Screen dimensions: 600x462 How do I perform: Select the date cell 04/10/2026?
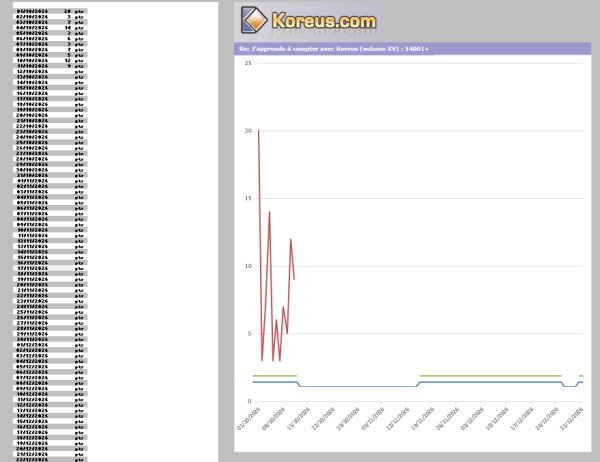coord(32,28)
